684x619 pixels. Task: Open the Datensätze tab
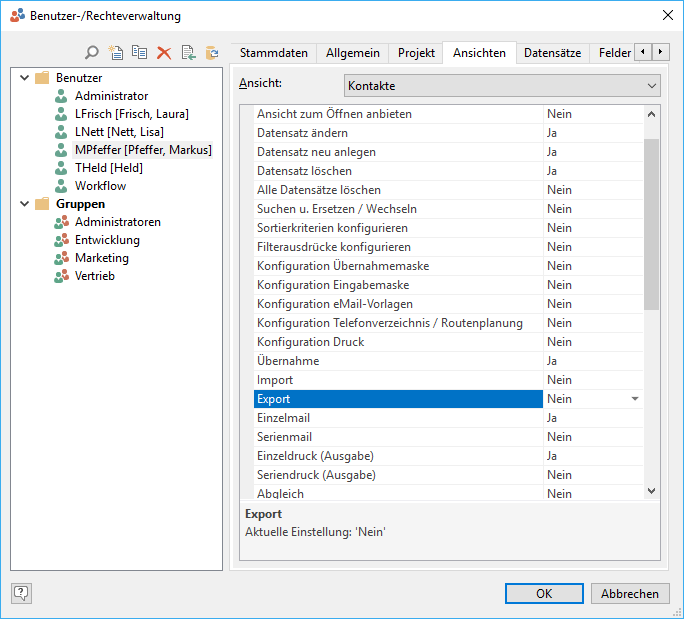pyautogui.click(x=552, y=53)
